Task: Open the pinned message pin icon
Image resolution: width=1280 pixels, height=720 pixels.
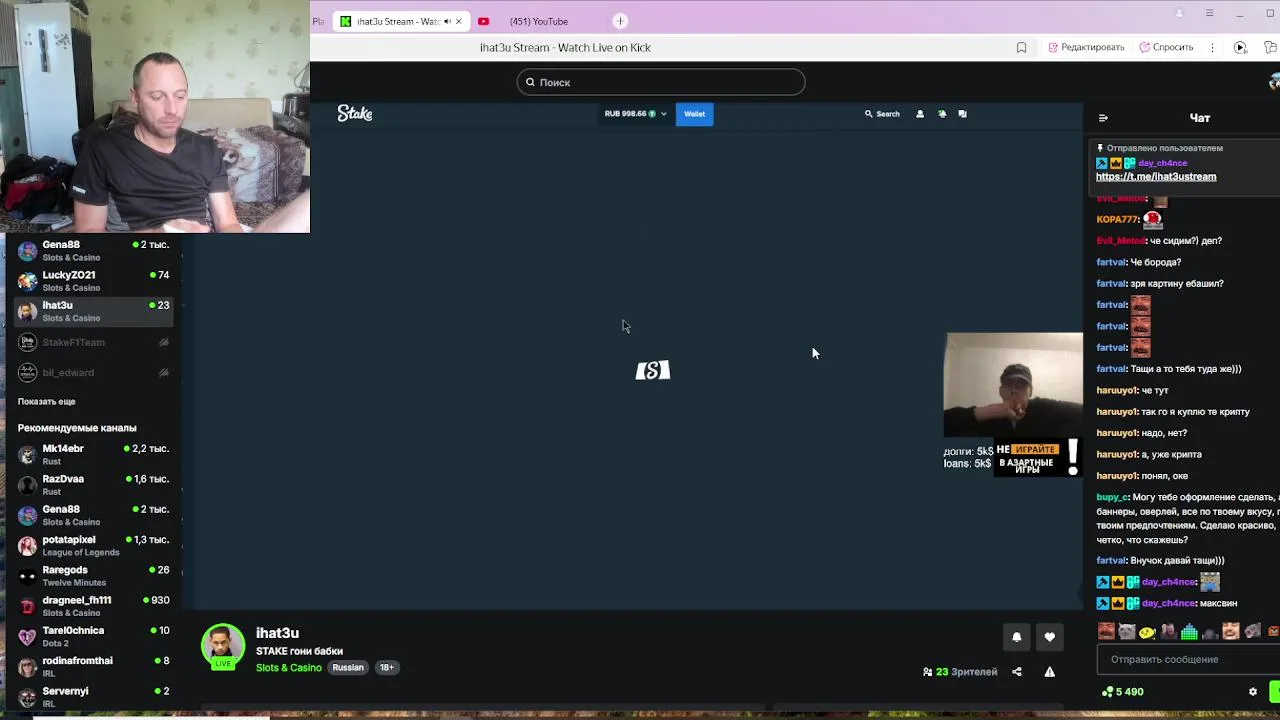Action: [1100, 148]
